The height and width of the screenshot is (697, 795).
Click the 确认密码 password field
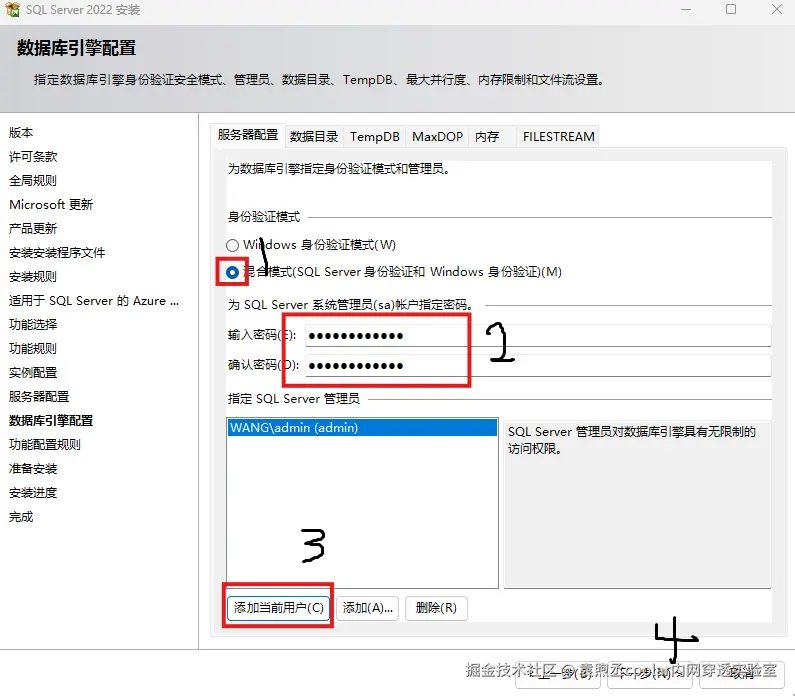pyautogui.click(x=538, y=365)
